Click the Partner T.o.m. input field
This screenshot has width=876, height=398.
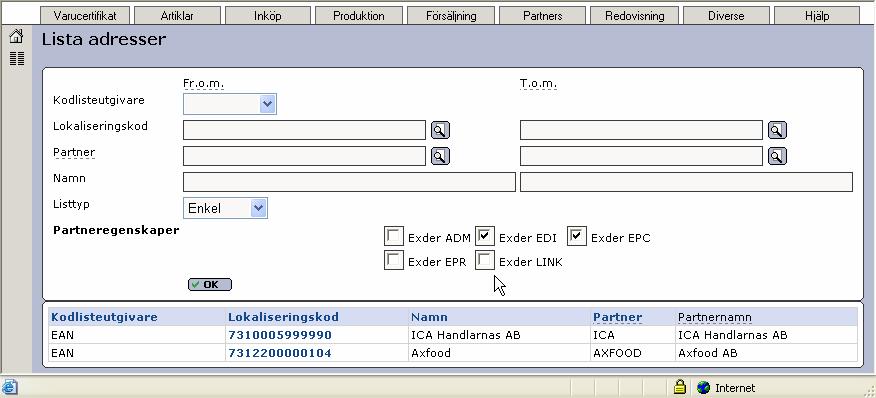coord(641,156)
